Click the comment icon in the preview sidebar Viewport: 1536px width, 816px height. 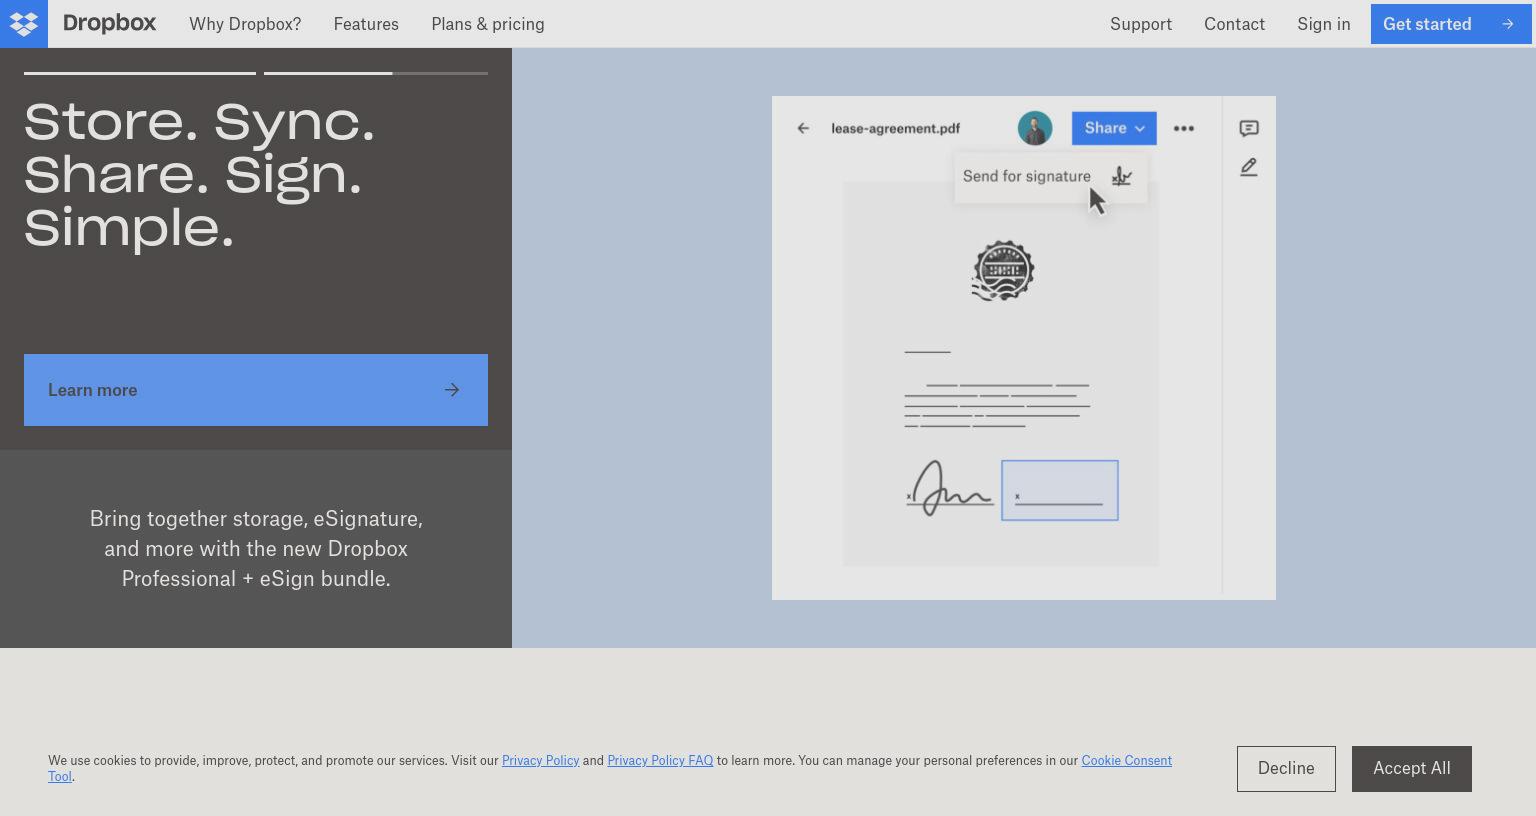(1249, 128)
